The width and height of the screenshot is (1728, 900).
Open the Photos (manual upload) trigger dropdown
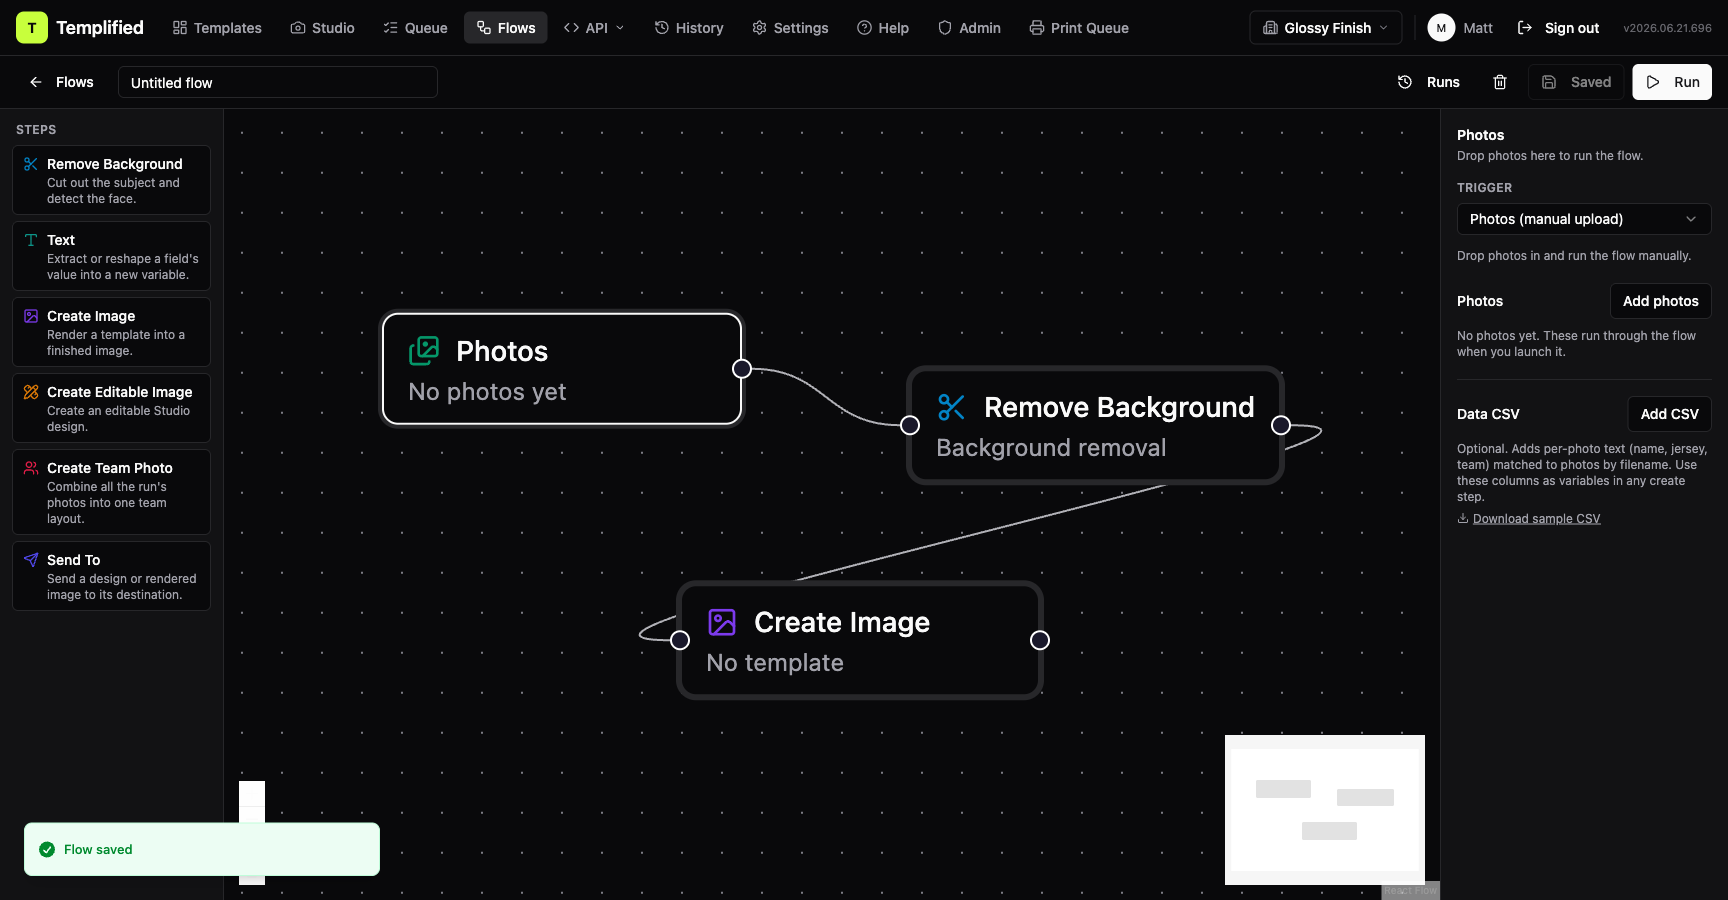[1584, 219]
